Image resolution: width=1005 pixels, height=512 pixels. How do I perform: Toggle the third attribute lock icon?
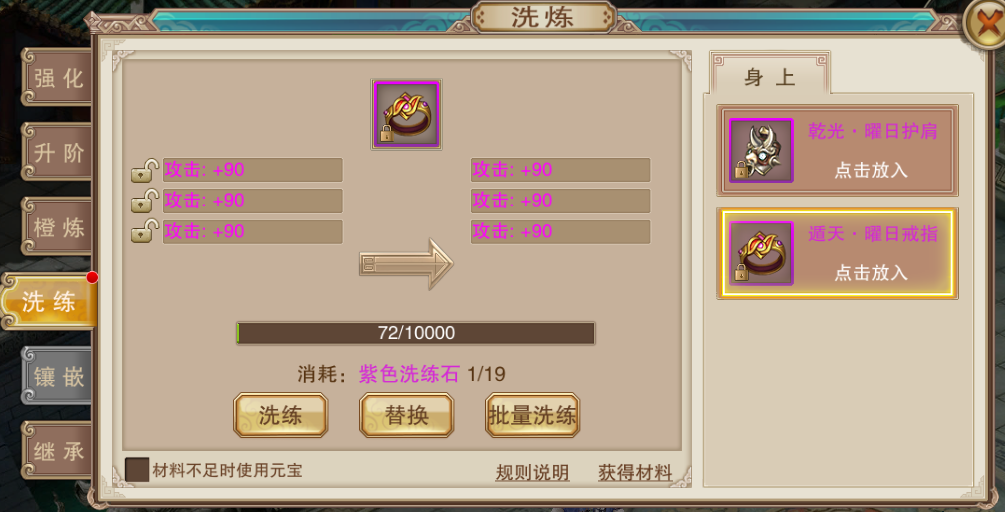[x=145, y=231]
